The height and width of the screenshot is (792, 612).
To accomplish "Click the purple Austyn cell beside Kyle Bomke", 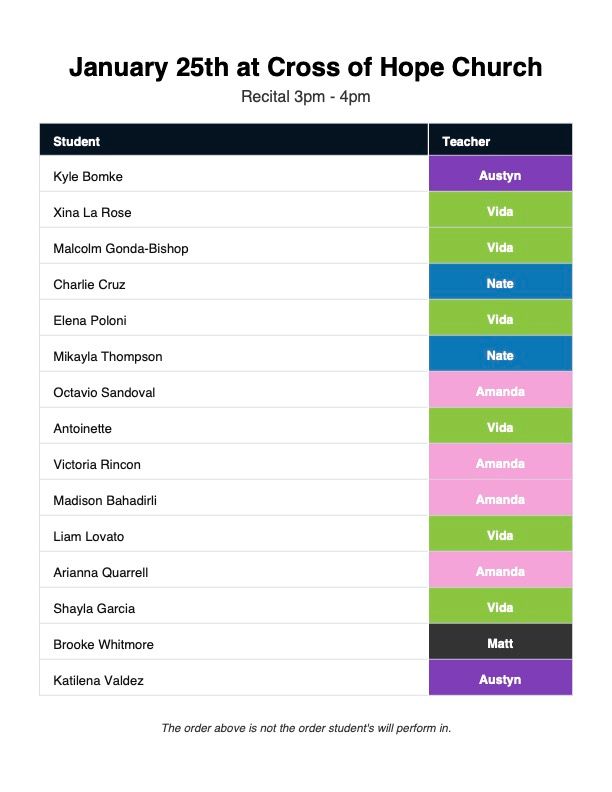I will pyautogui.click(x=500, y=175).
